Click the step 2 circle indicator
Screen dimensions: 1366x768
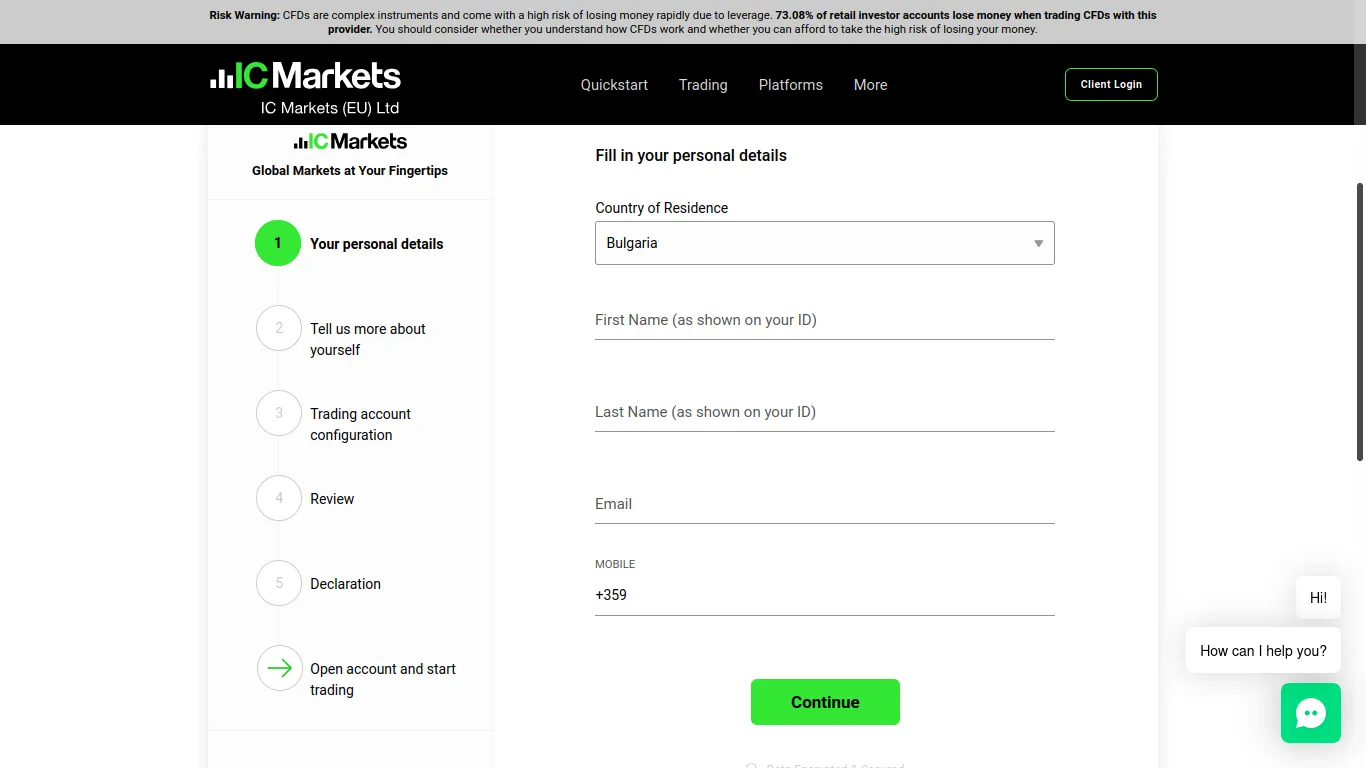point(279,328)
